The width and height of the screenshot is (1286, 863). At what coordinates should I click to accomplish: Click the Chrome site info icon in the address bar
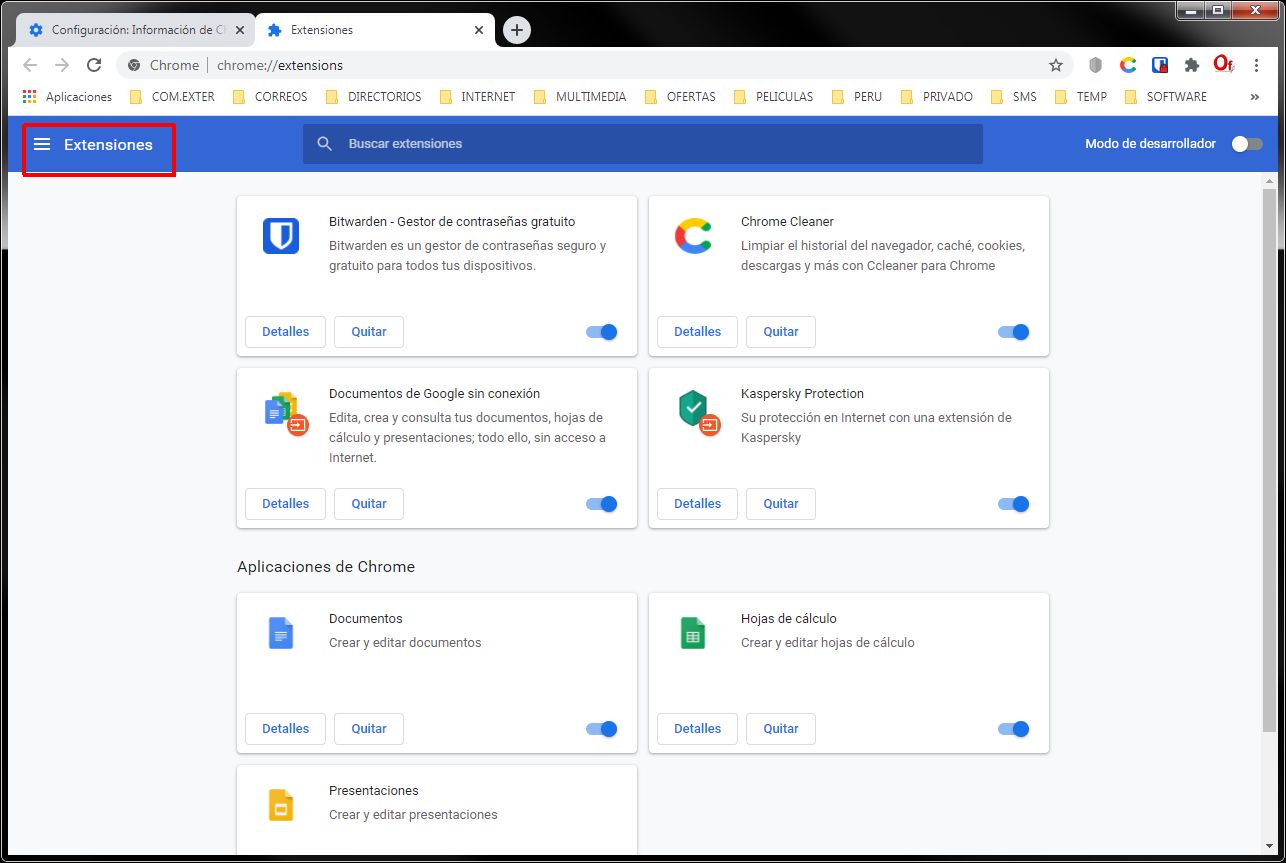(x=134, y=65)
